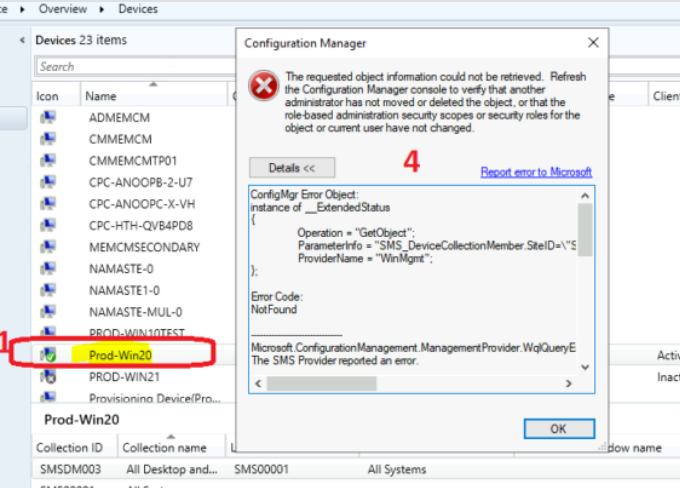This screenshot has height=488, width=680.
Task: Click the vertical scrollbar thumb in the details box
Action: click(x=585, y=230)
